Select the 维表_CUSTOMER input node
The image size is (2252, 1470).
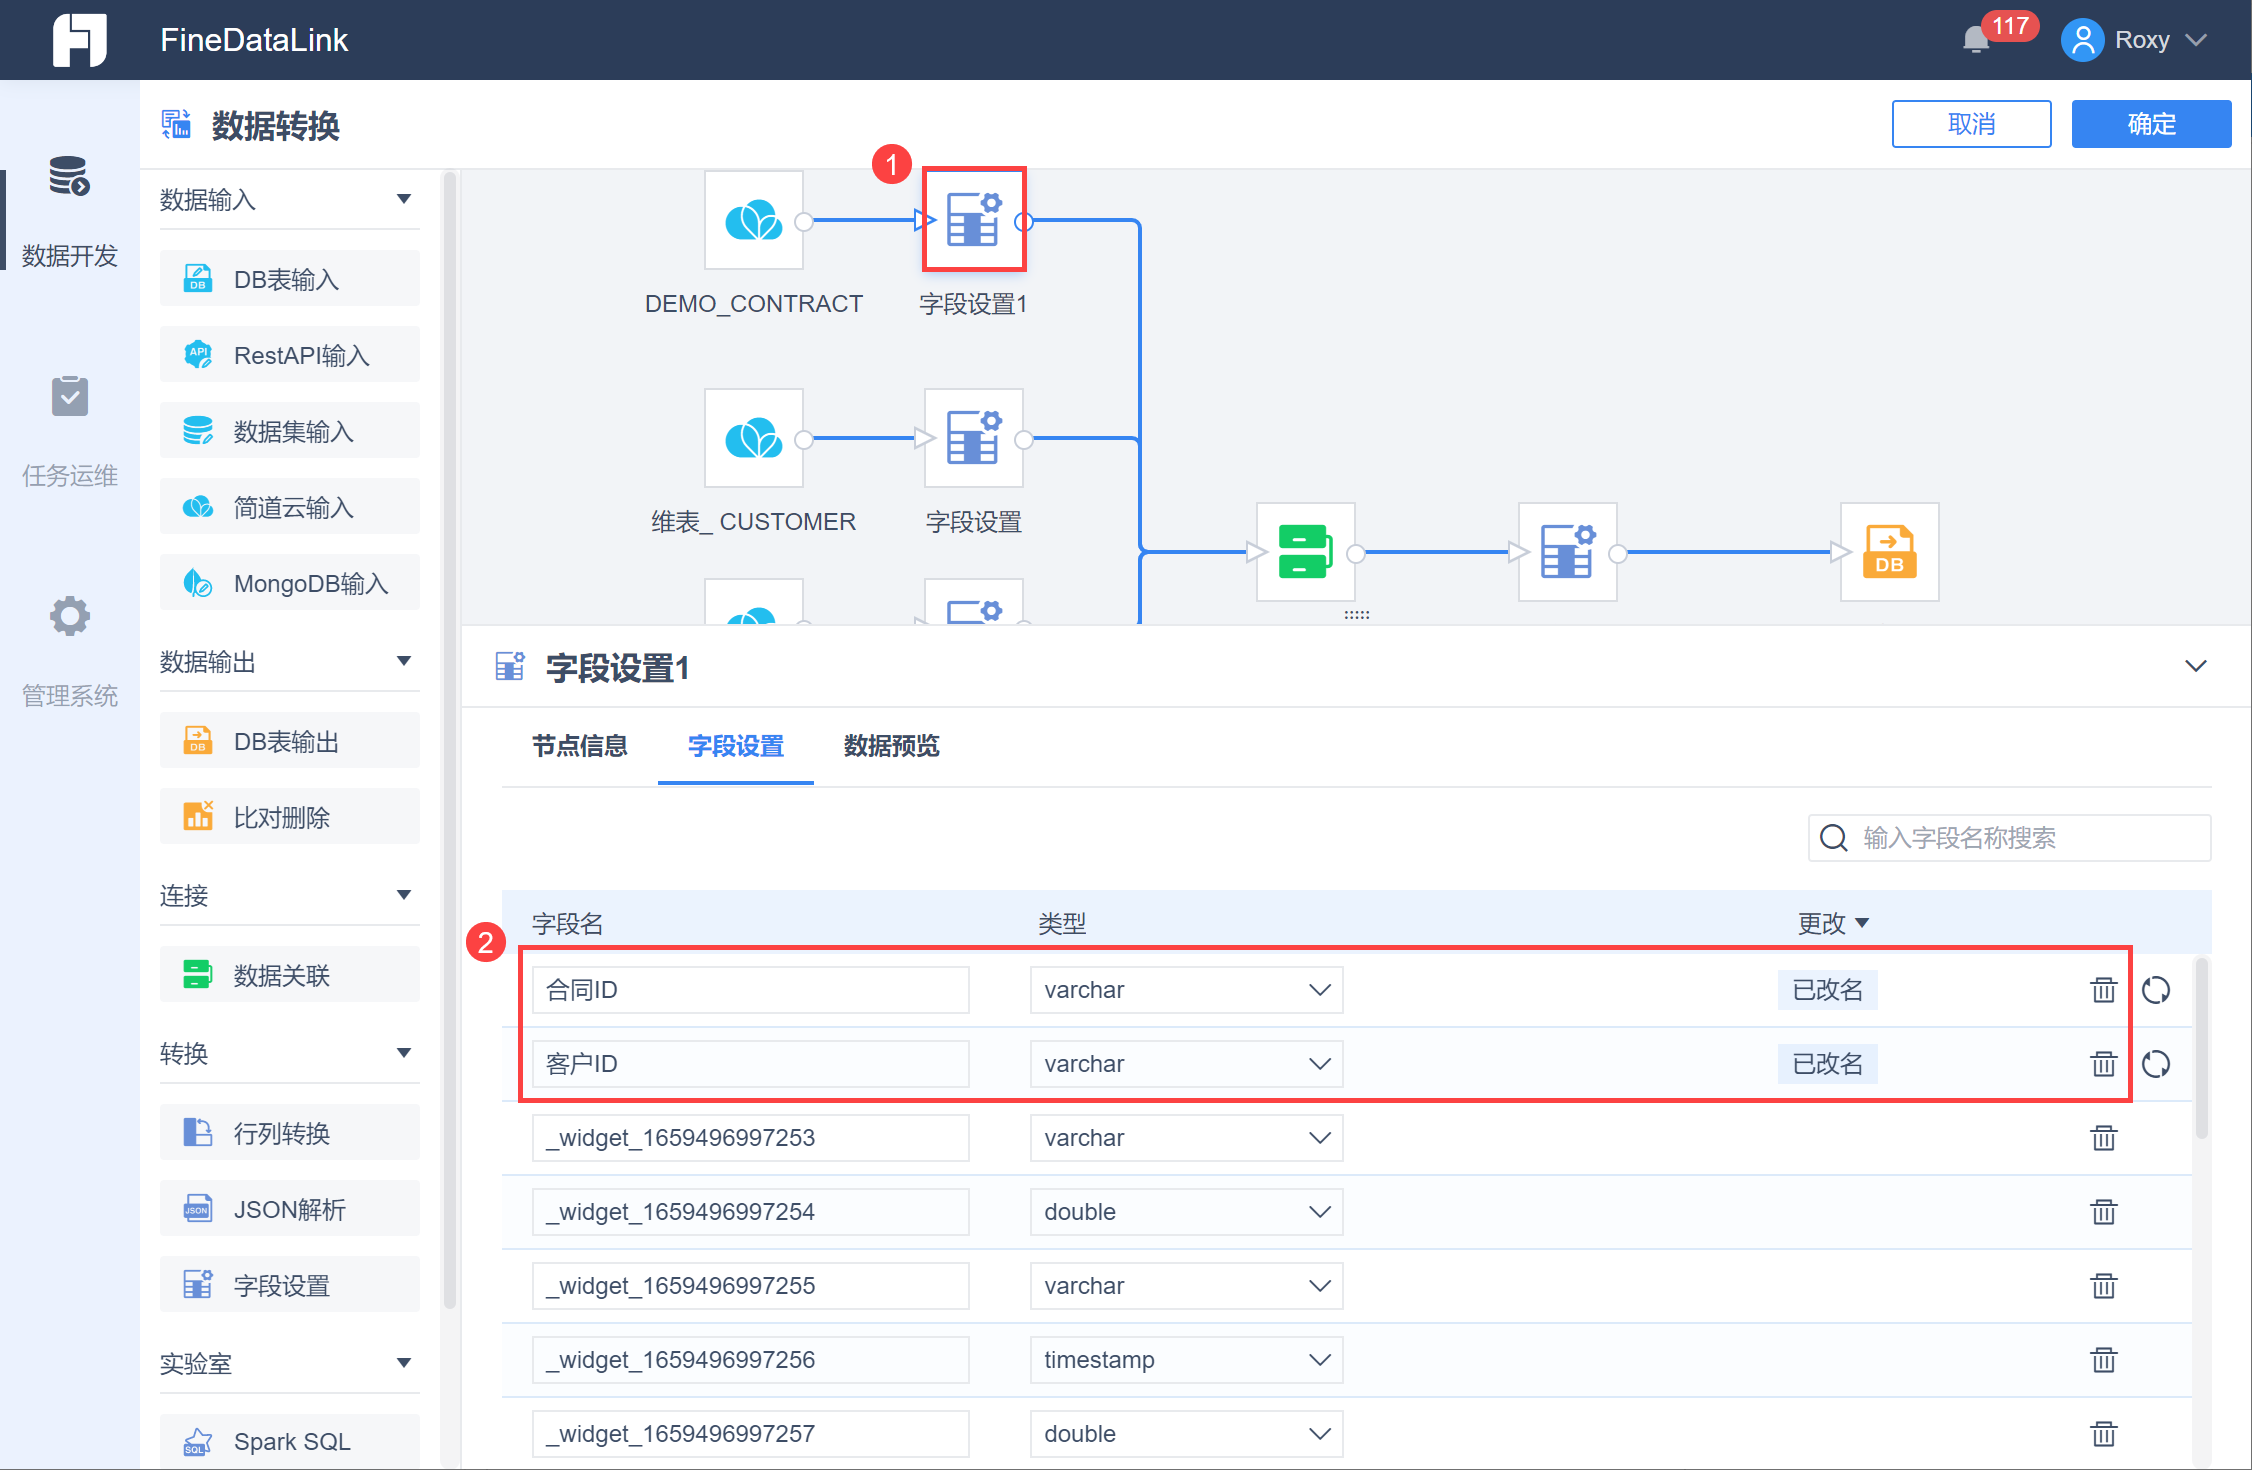[x=753, y=438]
